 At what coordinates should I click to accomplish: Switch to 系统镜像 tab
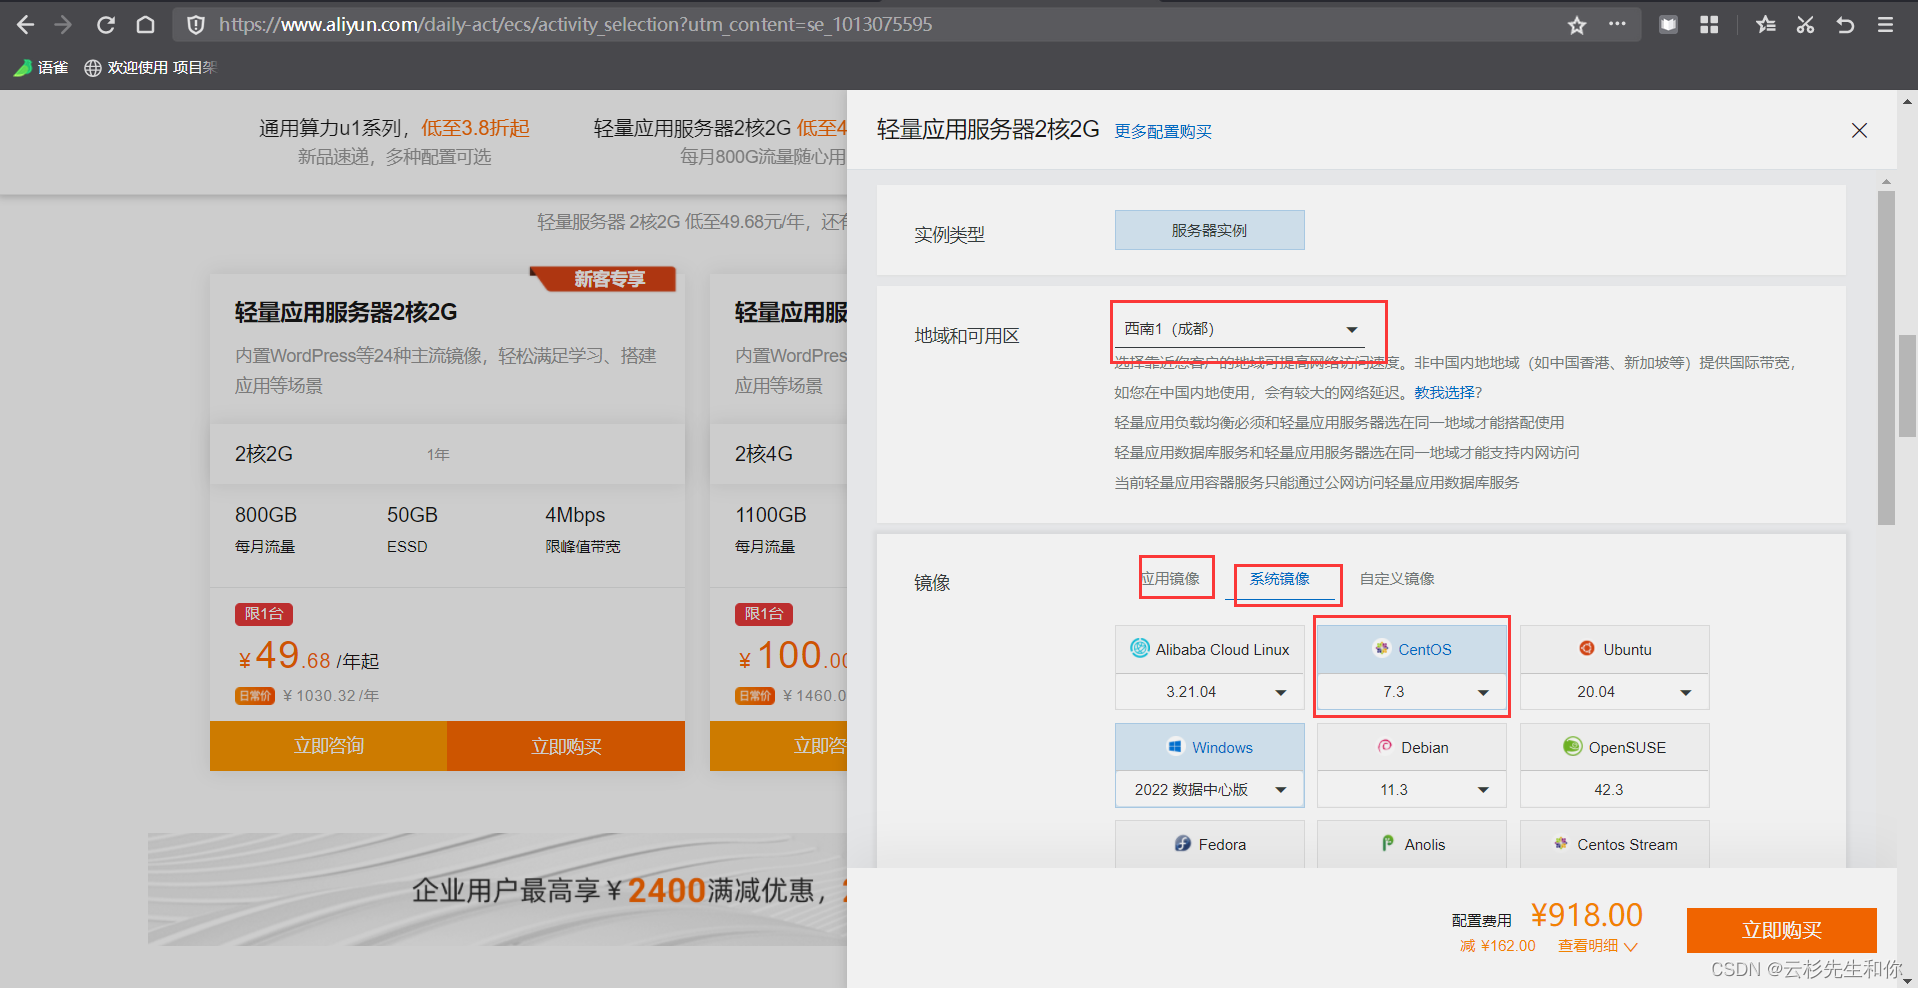point(1279,578)
